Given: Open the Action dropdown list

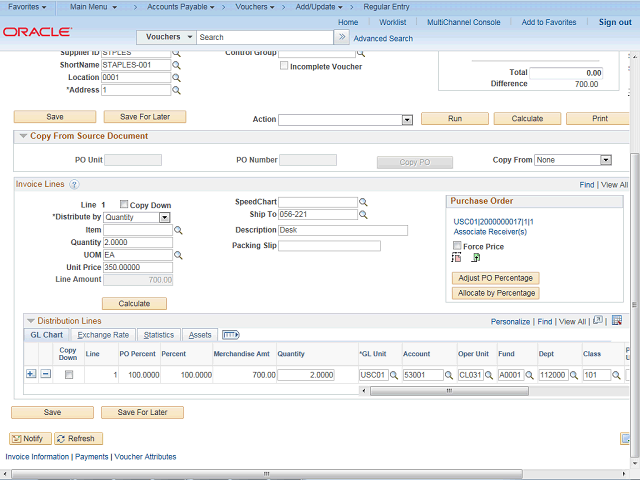Looking at the screenshot, I should point(407,120).
